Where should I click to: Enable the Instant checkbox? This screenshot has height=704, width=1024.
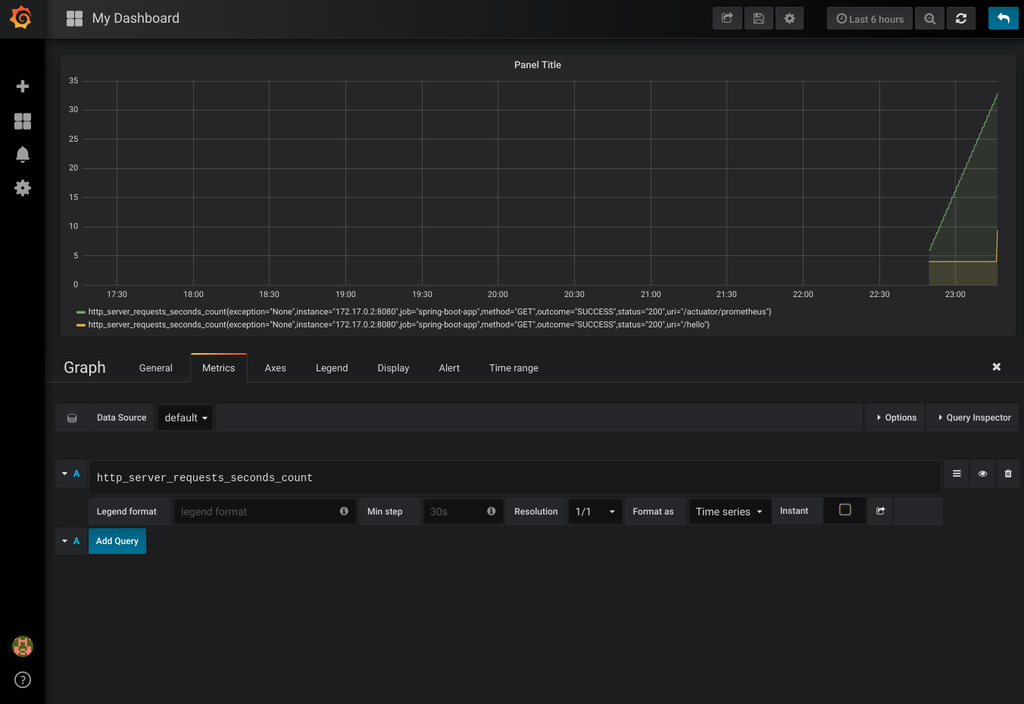point(844,510)
